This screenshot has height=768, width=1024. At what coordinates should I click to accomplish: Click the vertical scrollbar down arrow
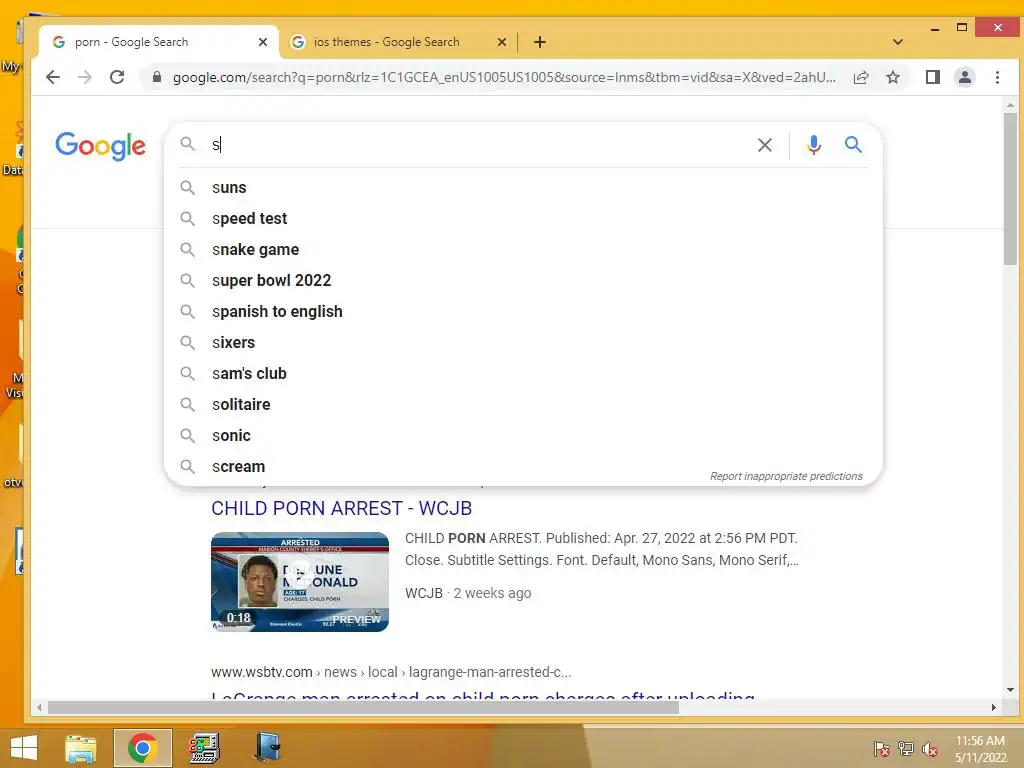coord(1010,690)
